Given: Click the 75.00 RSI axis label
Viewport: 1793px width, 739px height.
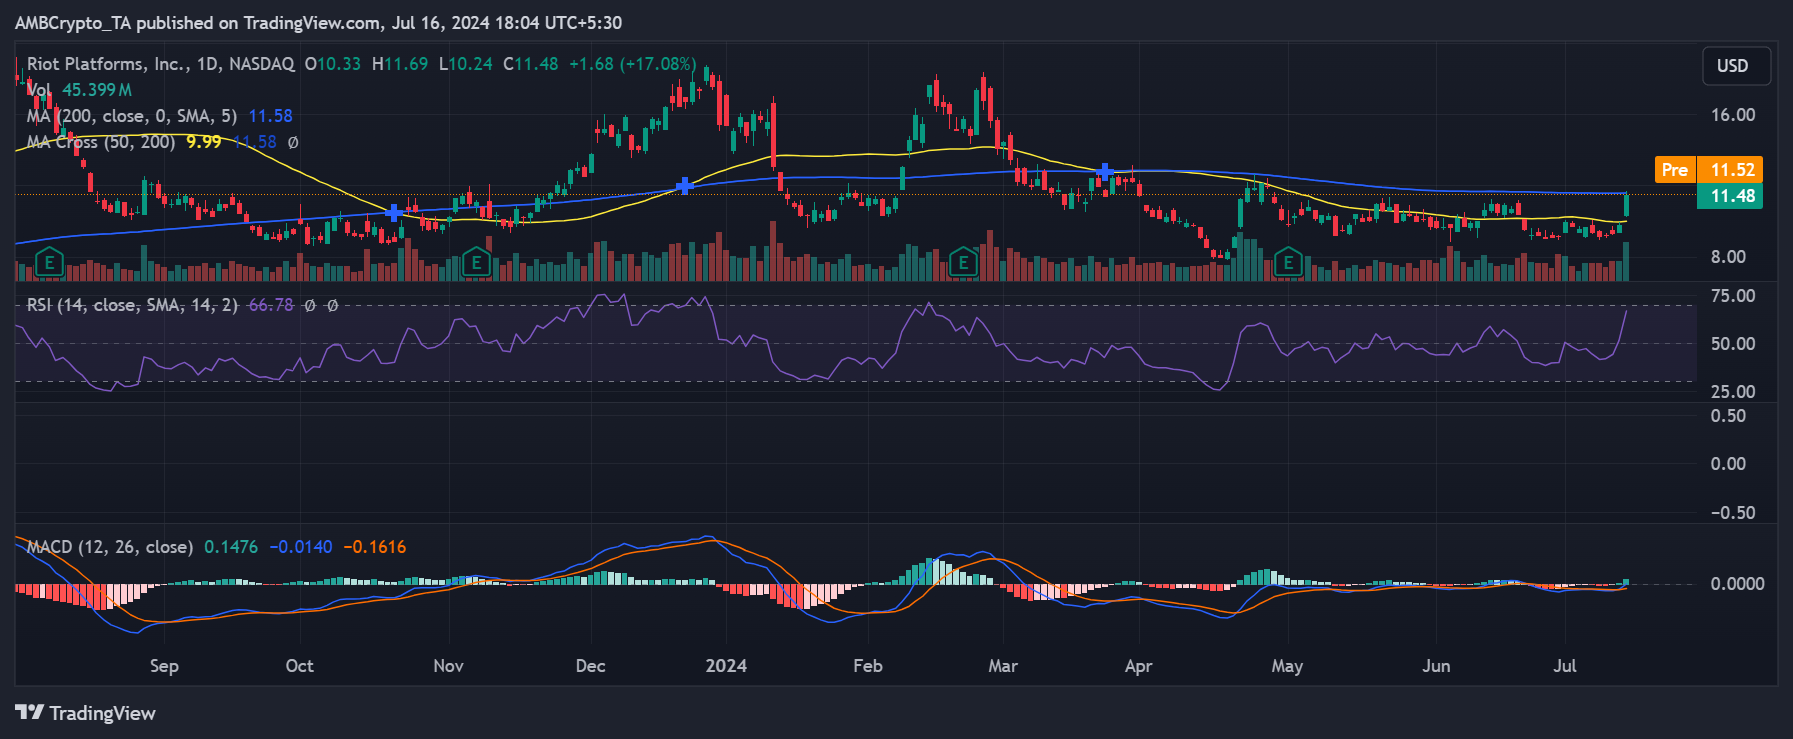Looking at the screenshot, I should tap(1733, 296).
